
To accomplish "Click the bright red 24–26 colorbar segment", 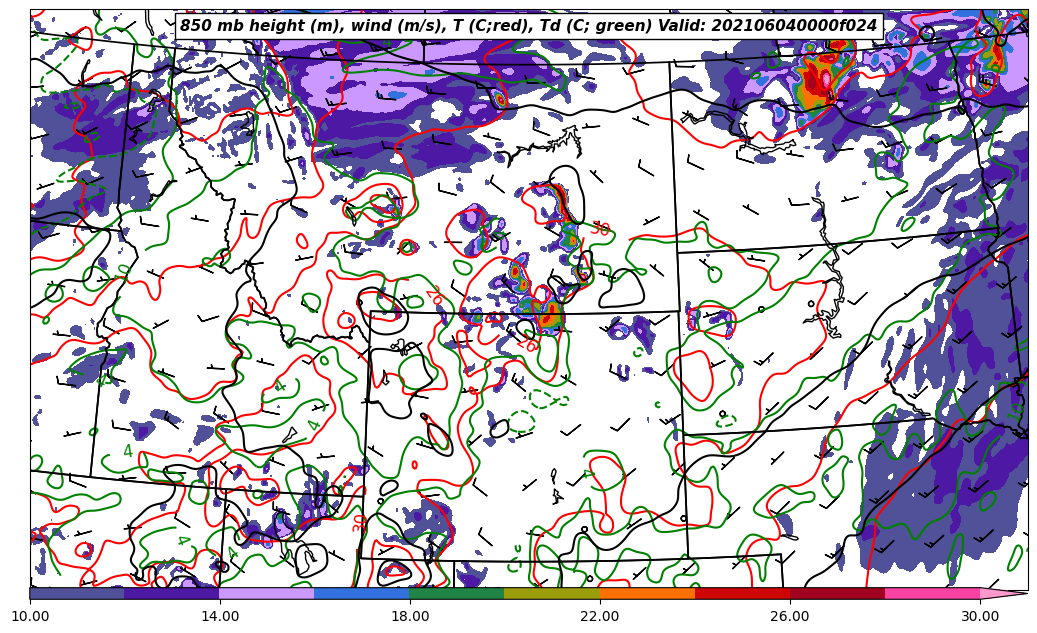I will 743,593.
